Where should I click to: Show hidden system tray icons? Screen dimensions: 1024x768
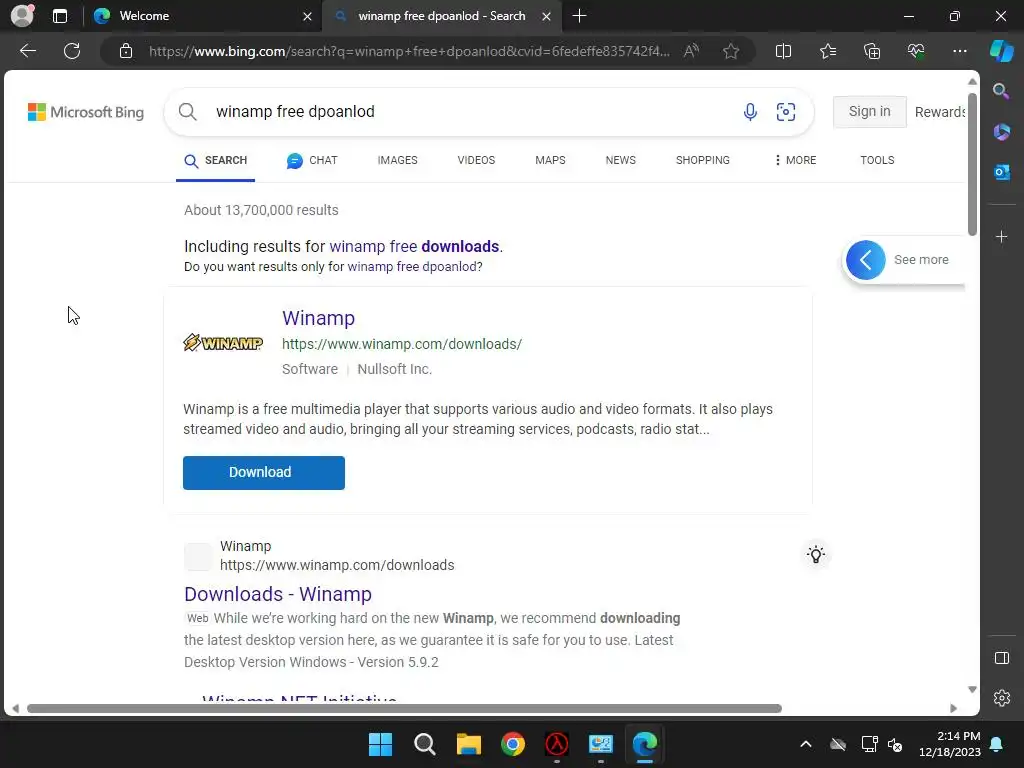click(x=806, y=744)
